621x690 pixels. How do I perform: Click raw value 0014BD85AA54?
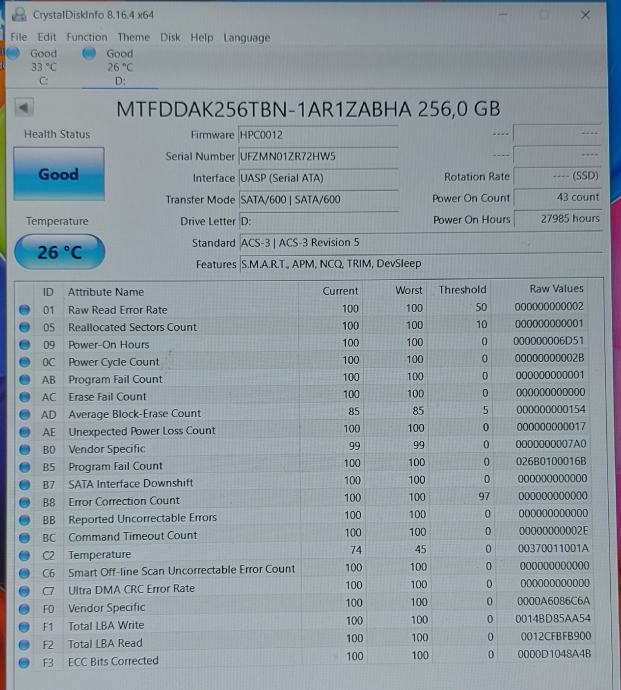point(553,619)
